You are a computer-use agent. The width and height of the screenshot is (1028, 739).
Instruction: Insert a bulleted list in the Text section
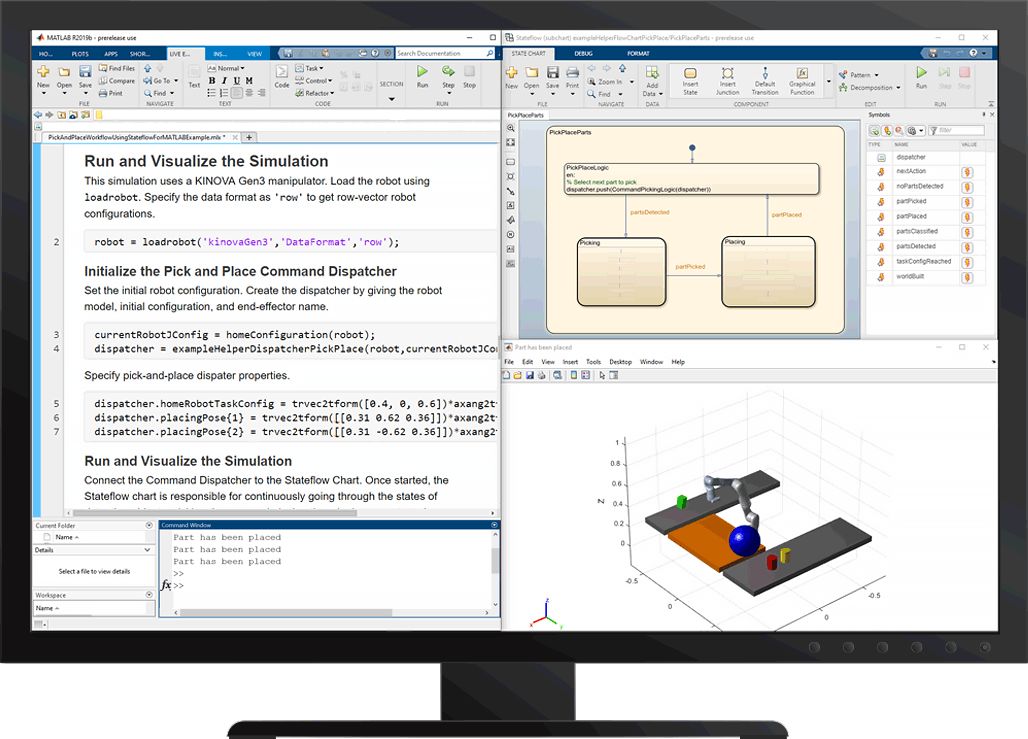[212, 93]
